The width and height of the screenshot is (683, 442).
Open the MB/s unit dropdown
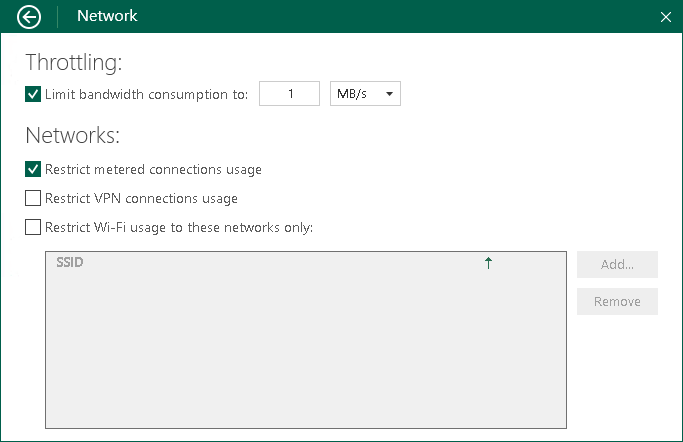365,94
